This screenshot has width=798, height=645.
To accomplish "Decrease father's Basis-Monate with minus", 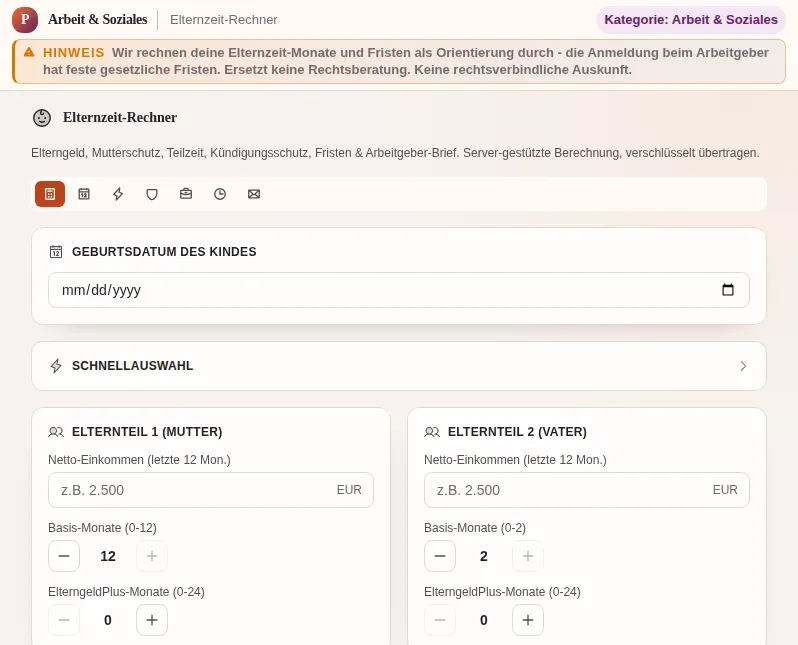I will [440, 556].
